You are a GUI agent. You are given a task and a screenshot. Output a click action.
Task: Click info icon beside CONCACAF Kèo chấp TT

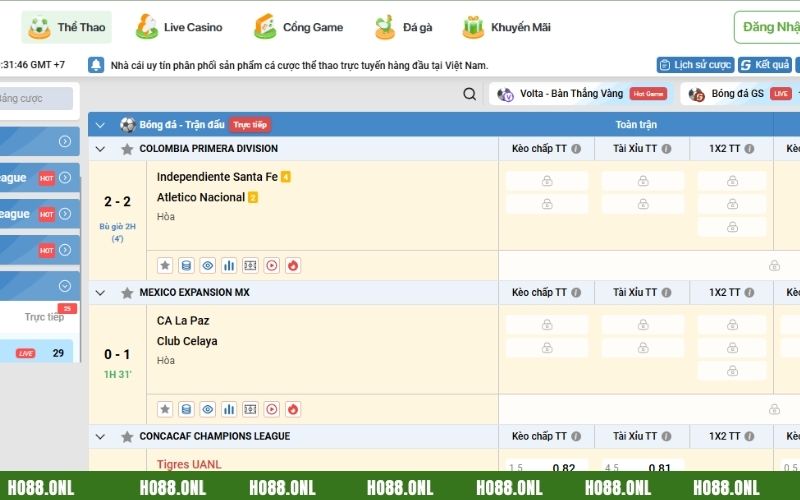[x=576, y=437]
